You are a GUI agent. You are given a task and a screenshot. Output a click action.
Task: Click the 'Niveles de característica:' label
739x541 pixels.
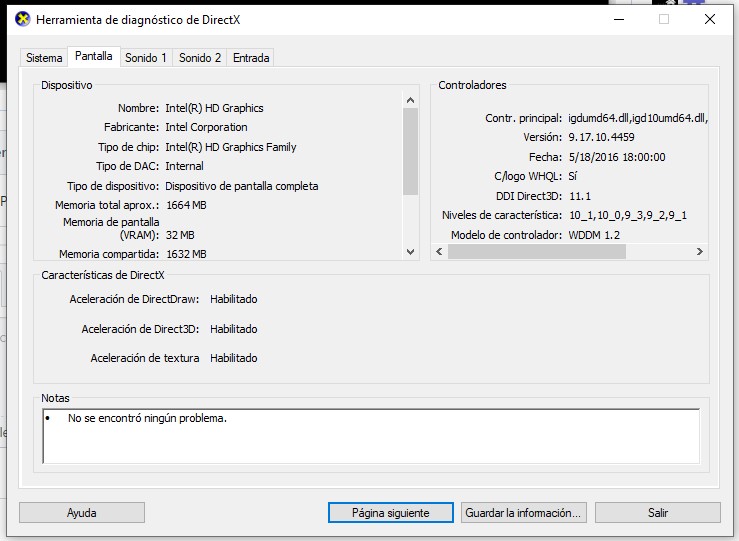[x=502, y=215]
